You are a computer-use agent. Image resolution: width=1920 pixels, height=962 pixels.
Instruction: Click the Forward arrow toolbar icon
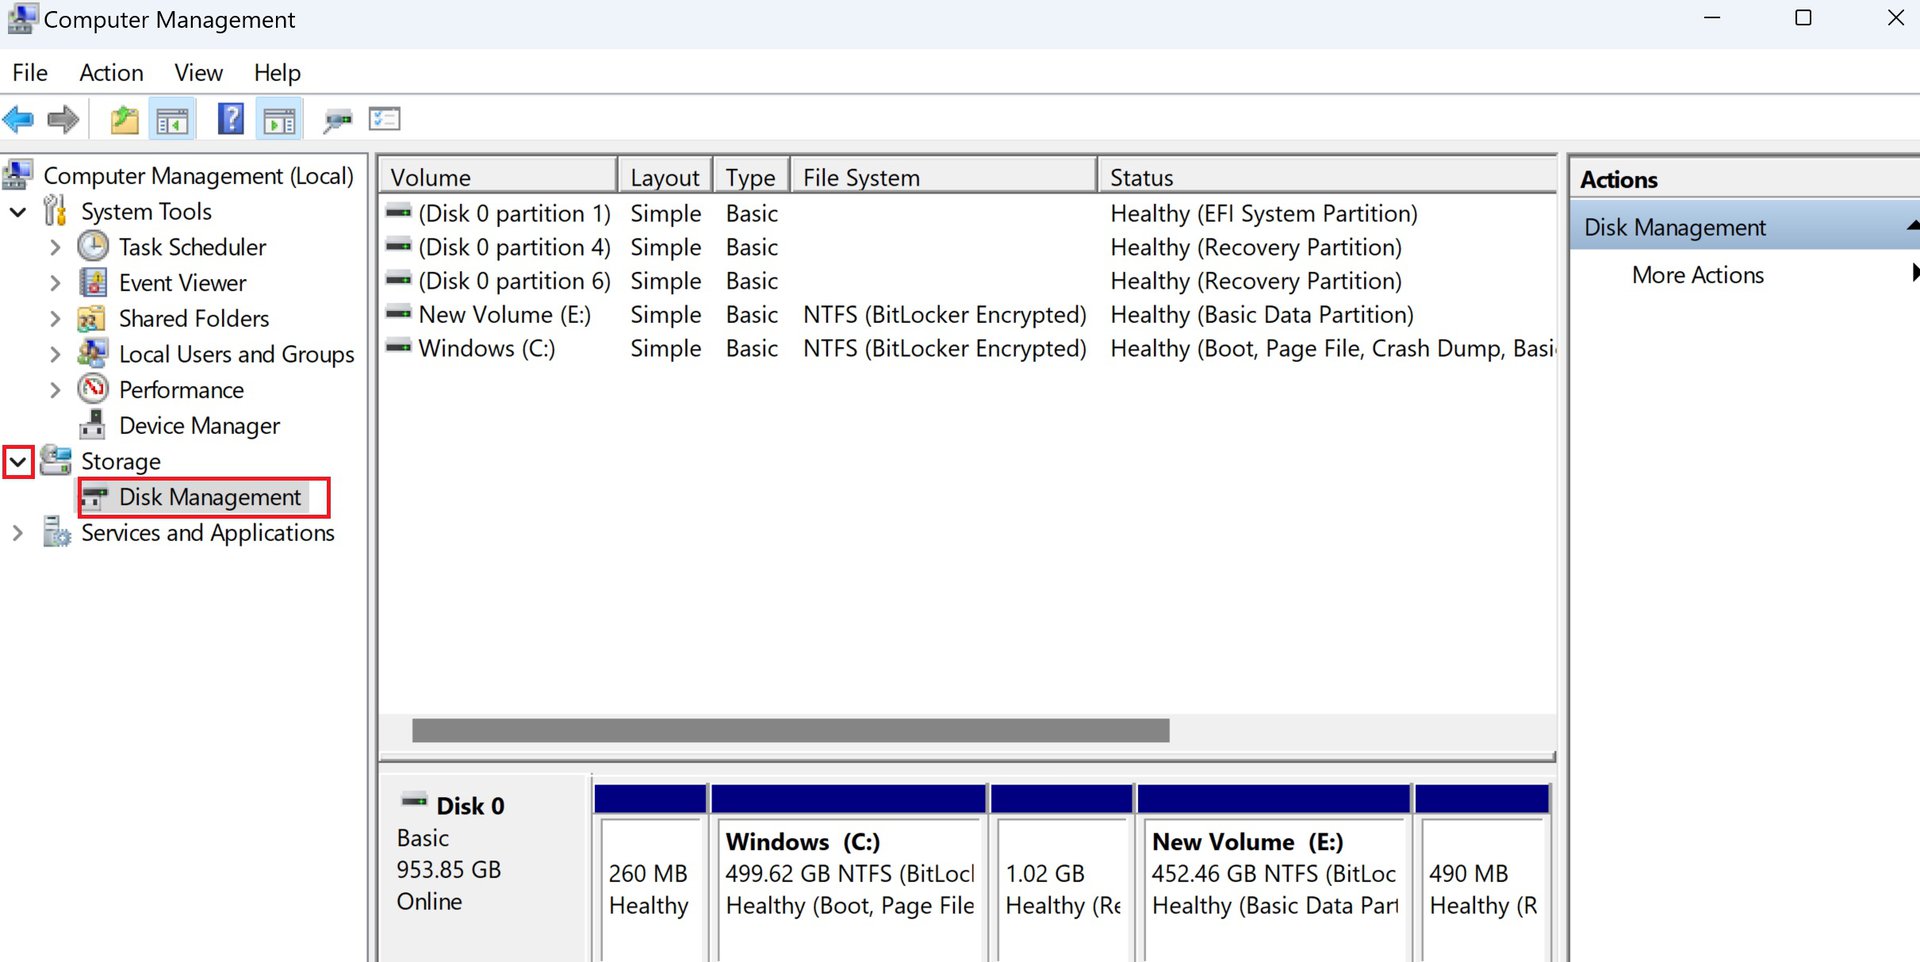point(63,120)
